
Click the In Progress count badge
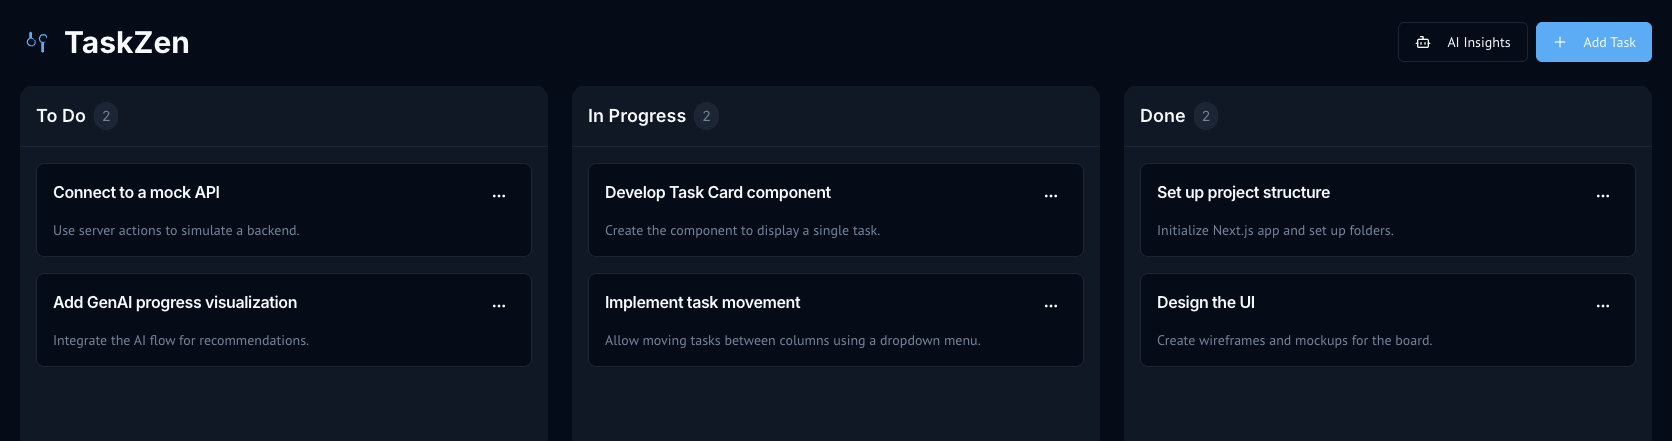(x=706, y=116)
